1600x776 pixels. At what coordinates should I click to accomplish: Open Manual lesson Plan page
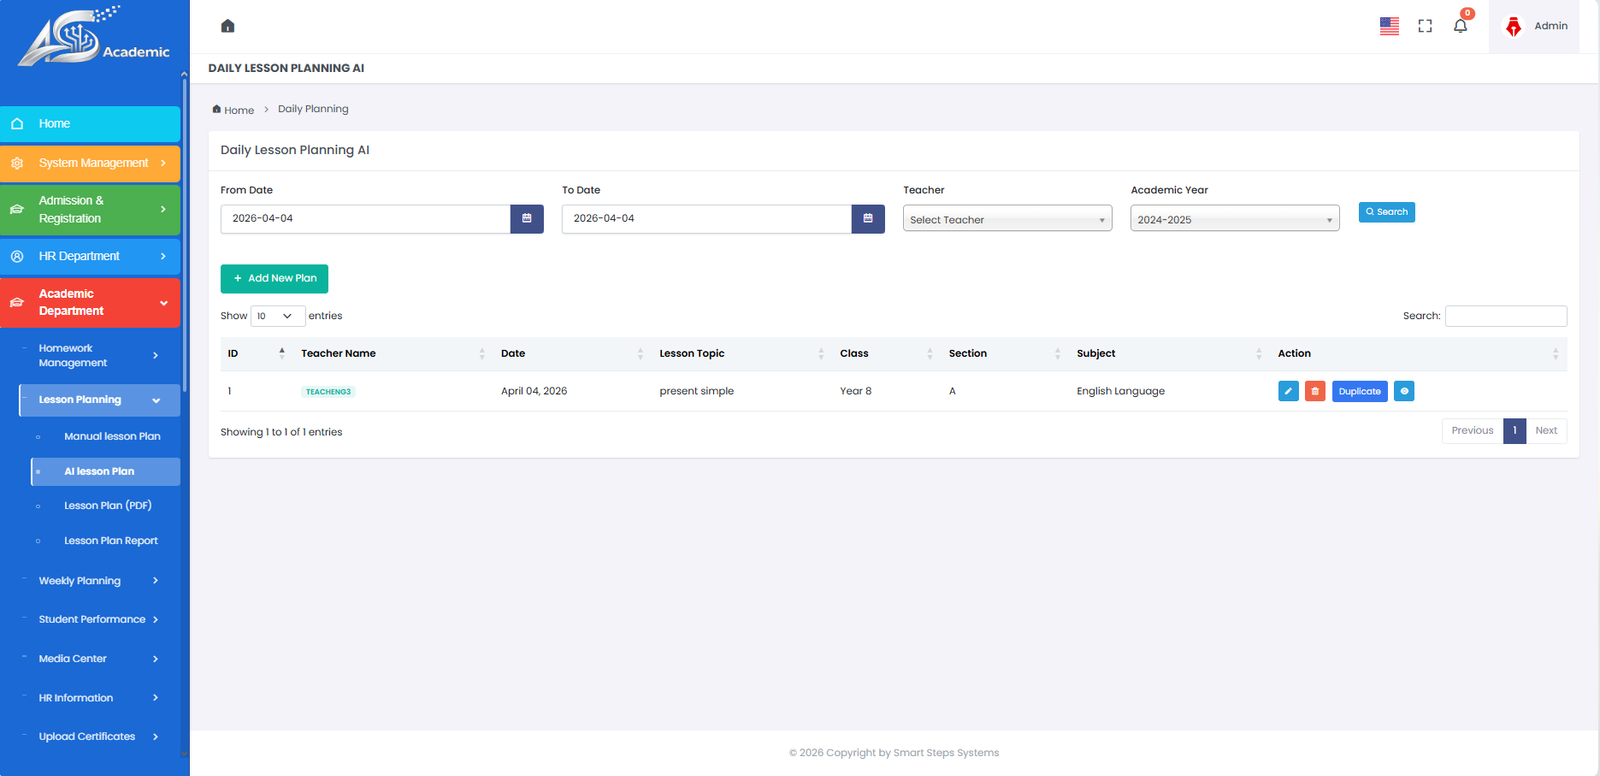(112, 437)
